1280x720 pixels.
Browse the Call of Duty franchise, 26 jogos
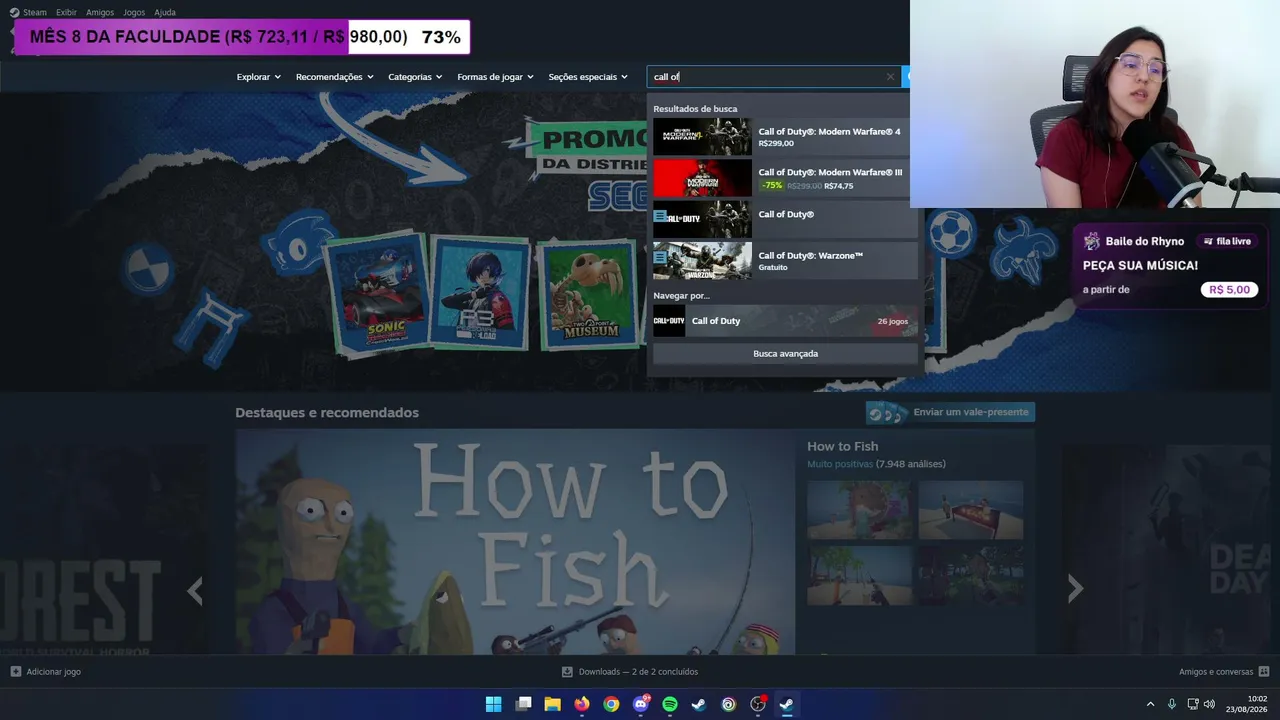click(x=785, y=321)
